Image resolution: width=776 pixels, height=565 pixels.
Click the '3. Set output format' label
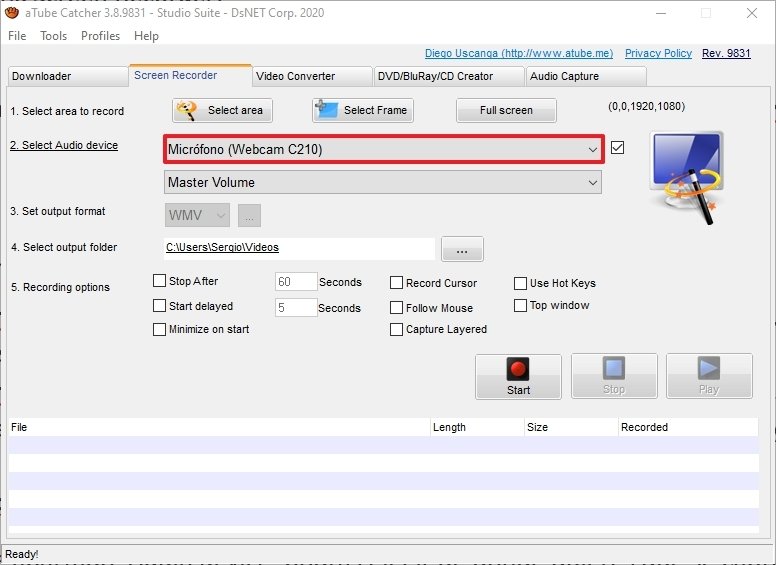[x=58, y=211]
